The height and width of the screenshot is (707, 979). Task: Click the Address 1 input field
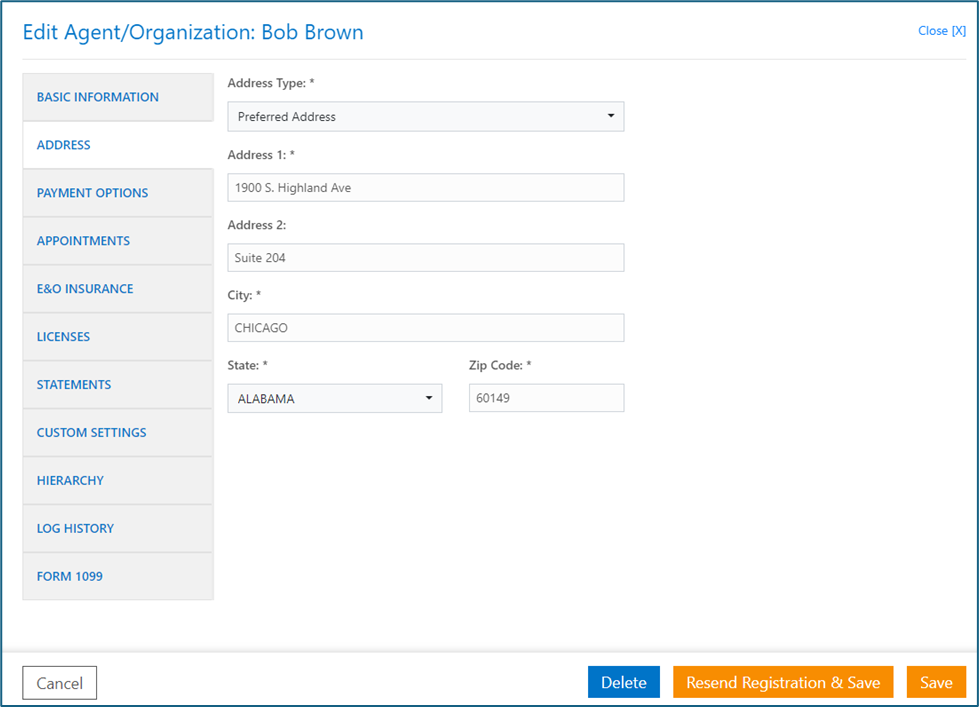[x=426, y=187]
